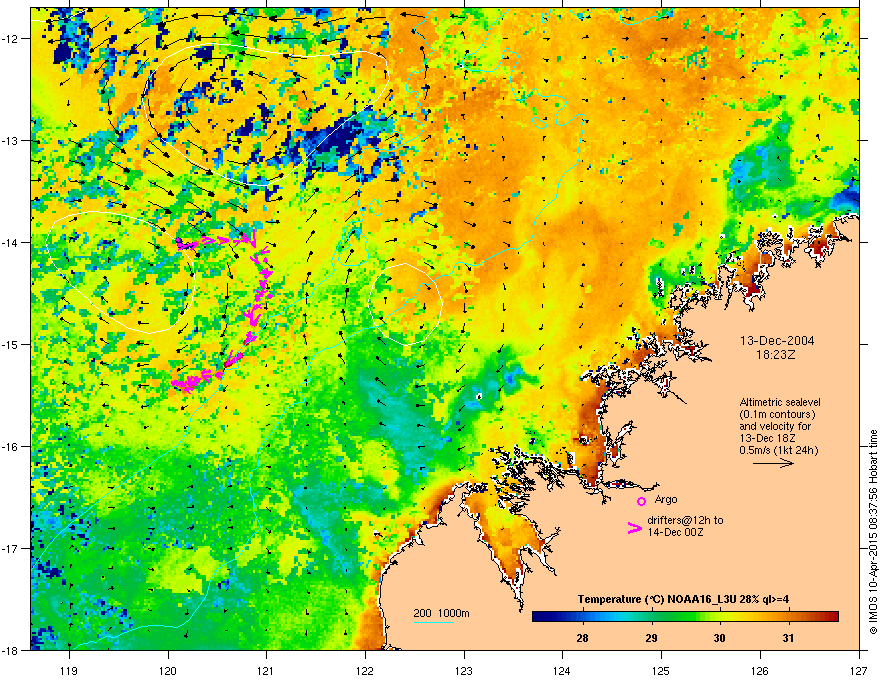Click the IMOS copyright timestamp text
Screen dimensions: 880x680
[873, 531]
